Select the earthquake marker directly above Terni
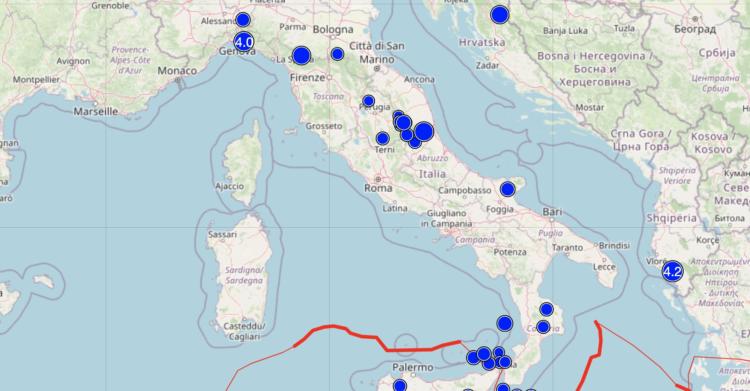This screenshot has height=391, width=750. pyautogui.click(x=382, y=138)
